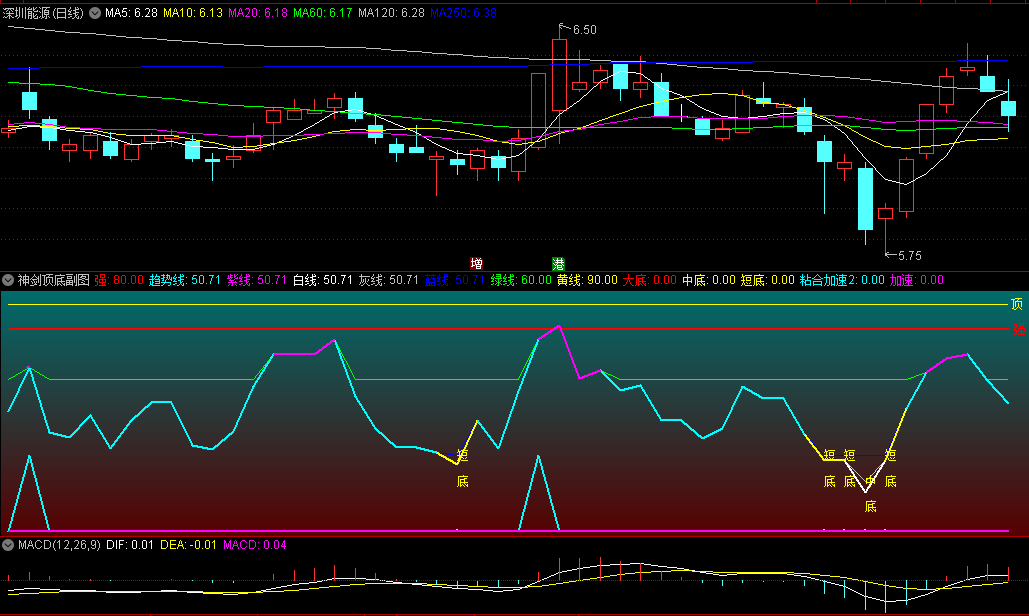Click the yellow 顶 line label at right edge
The width and height of the screenshot is (1029, 616).
[1017, 304]
